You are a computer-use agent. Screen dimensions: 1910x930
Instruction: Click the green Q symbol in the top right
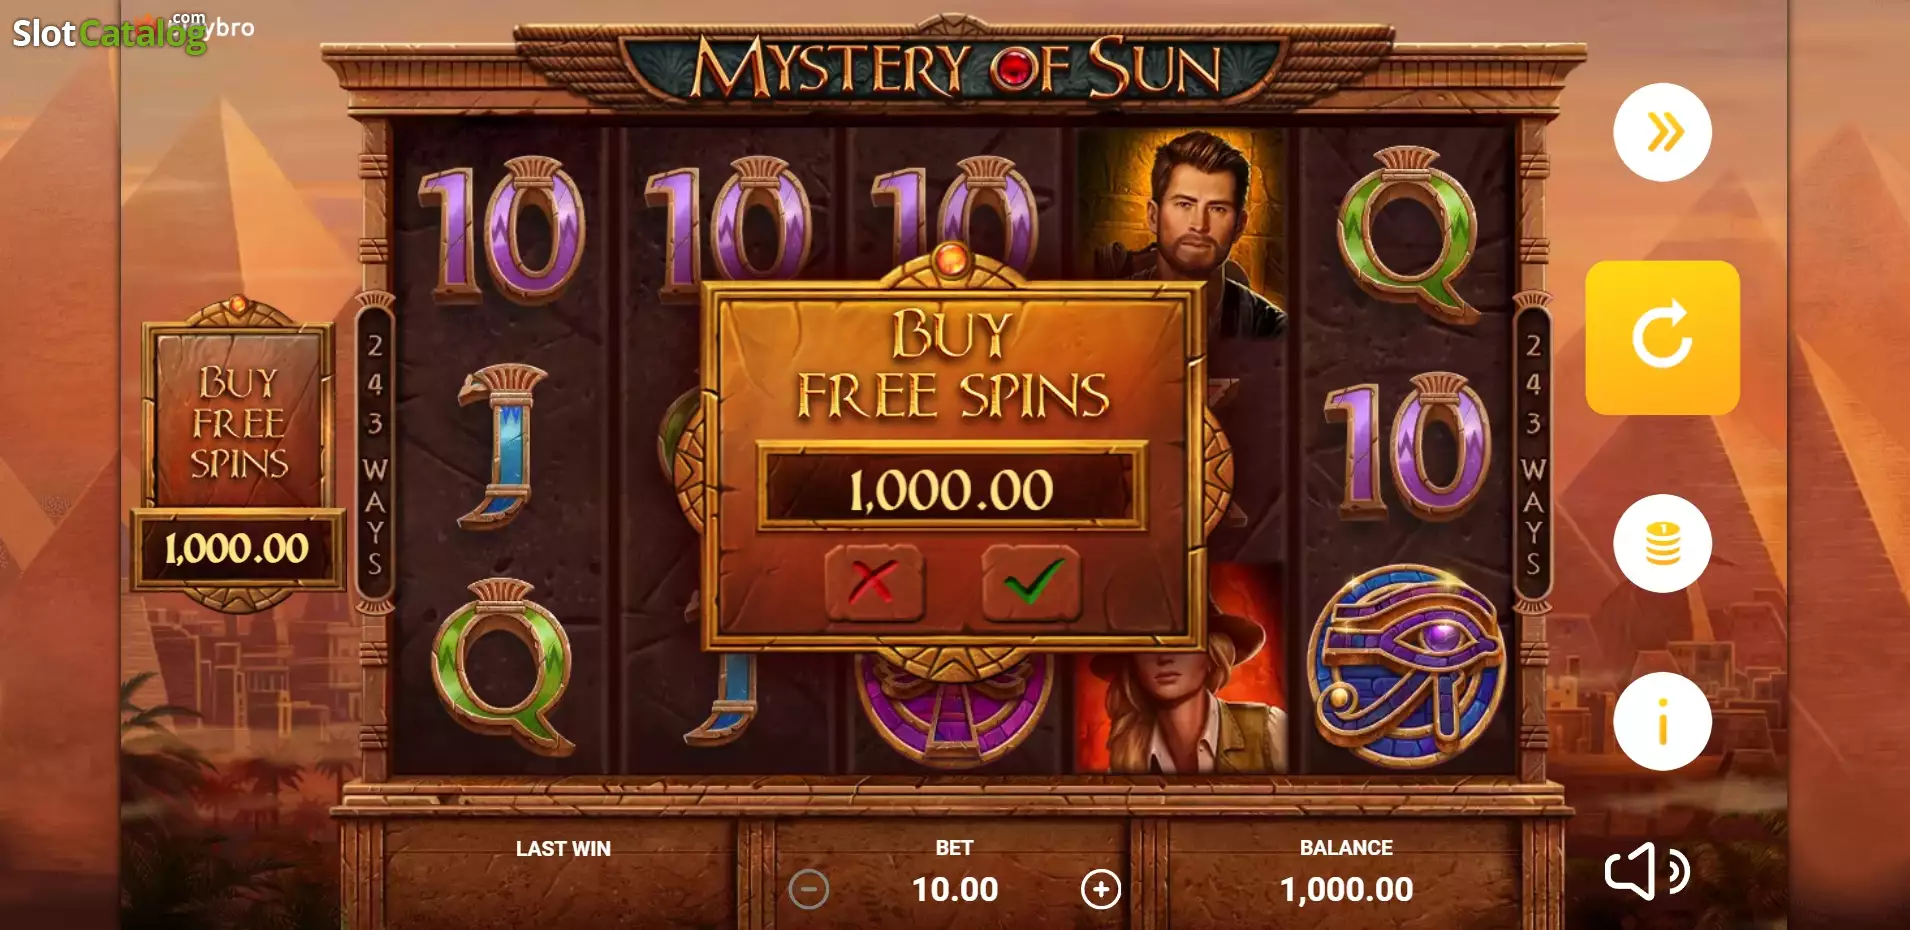tap(1408, 232)
